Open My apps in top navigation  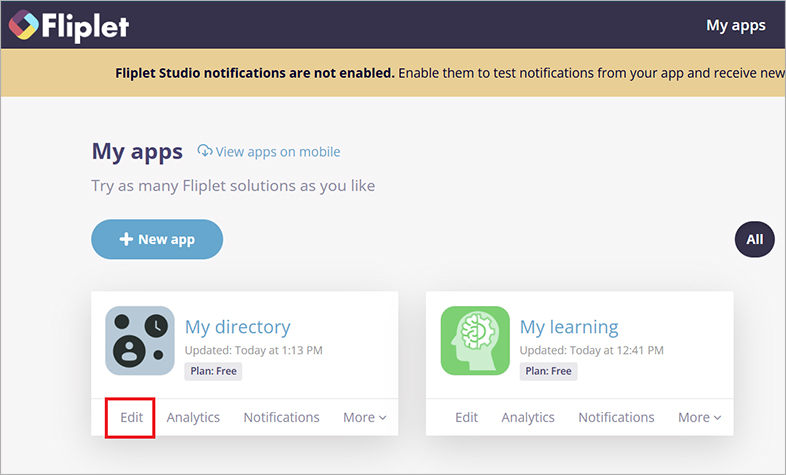735,25
